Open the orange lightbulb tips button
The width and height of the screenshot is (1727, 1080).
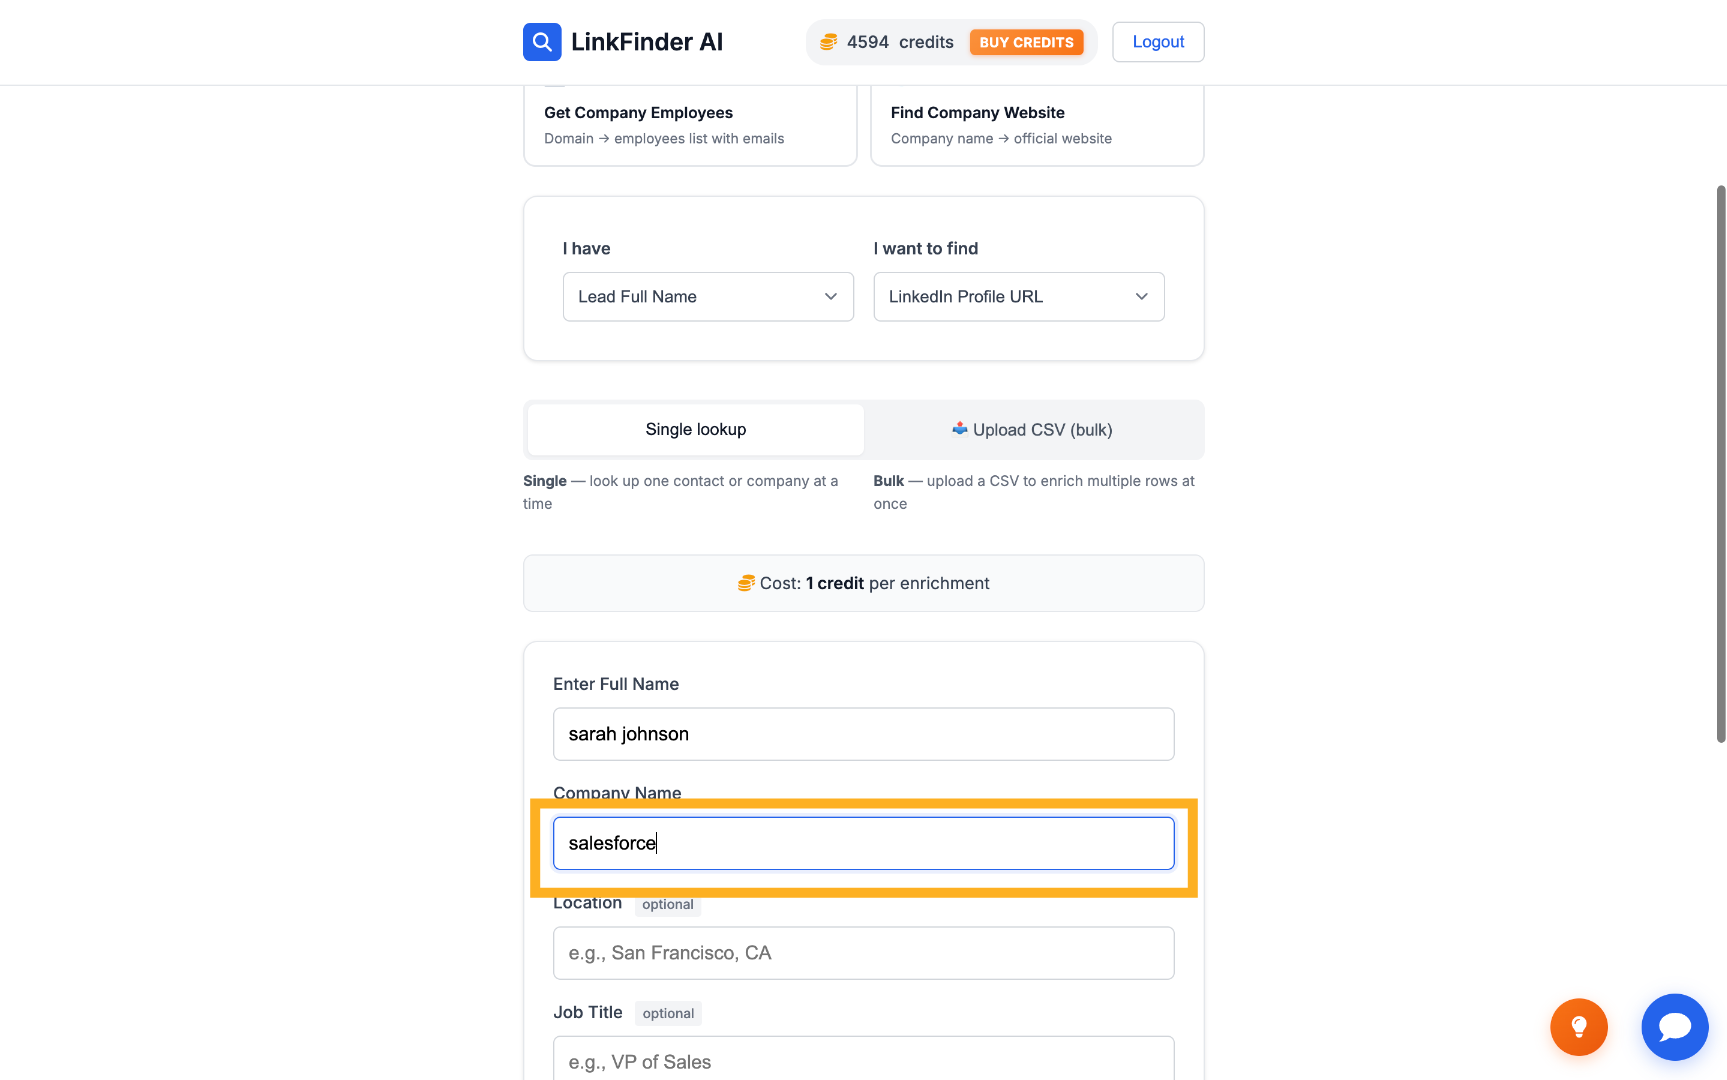click(x=1579, y=1027)
